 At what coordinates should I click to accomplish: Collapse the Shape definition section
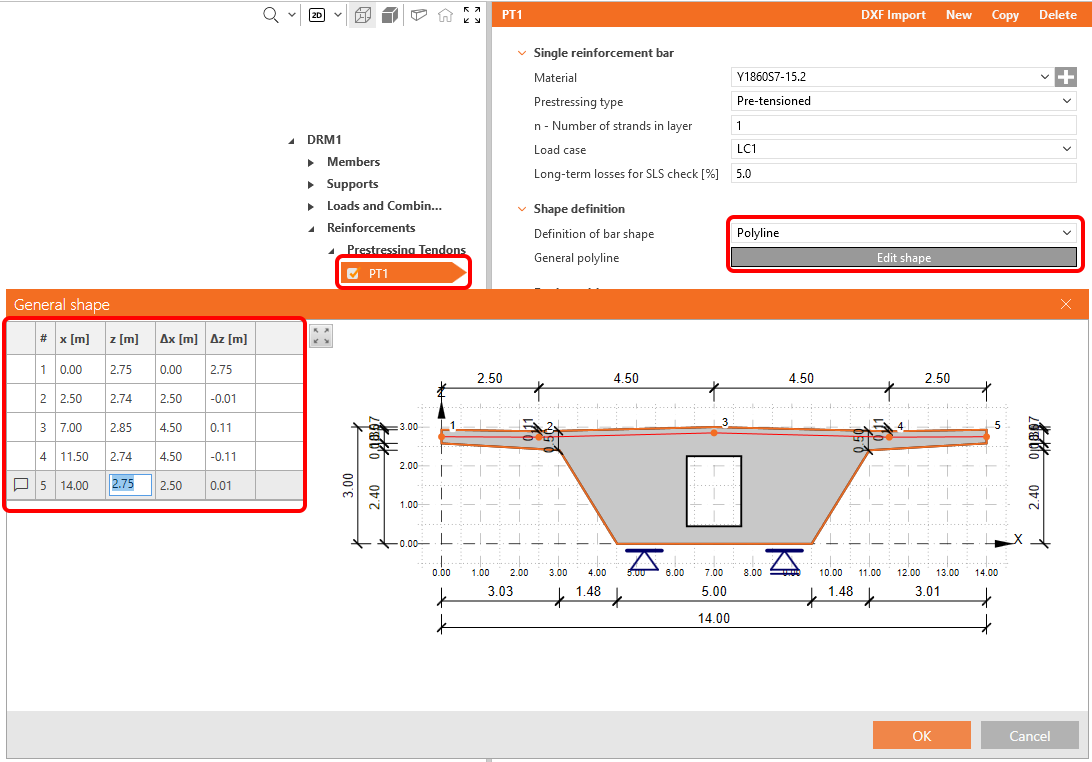(x=520, y=209)
